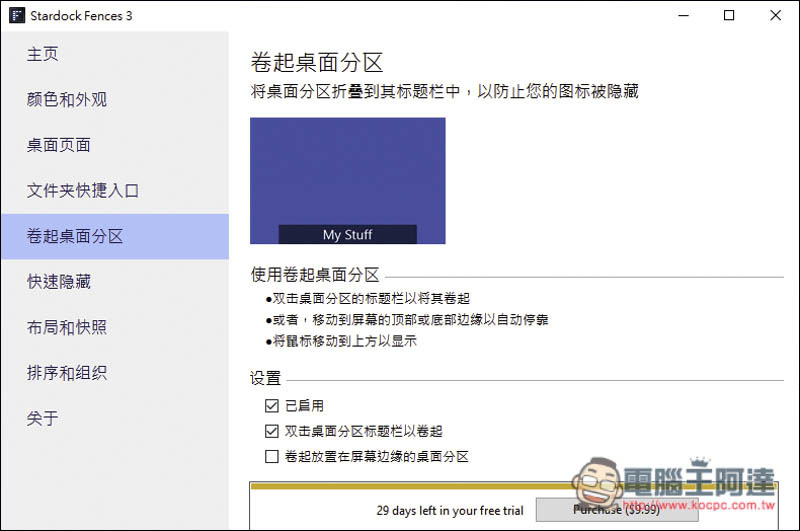
Task: Click the My Stuff preview image
Action: 347,181
